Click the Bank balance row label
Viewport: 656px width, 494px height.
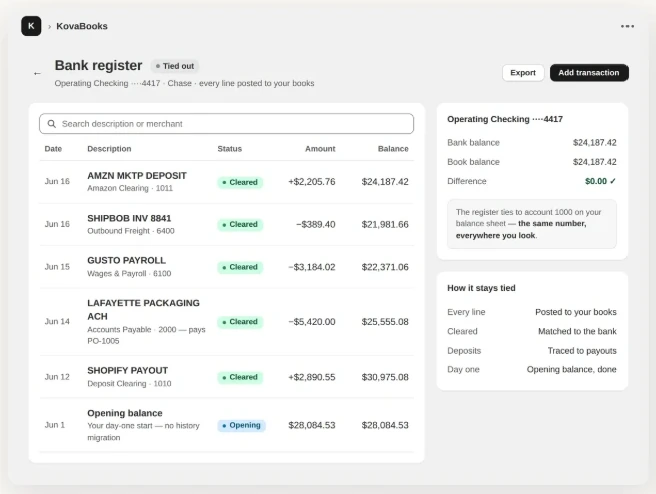coord(473,143)
